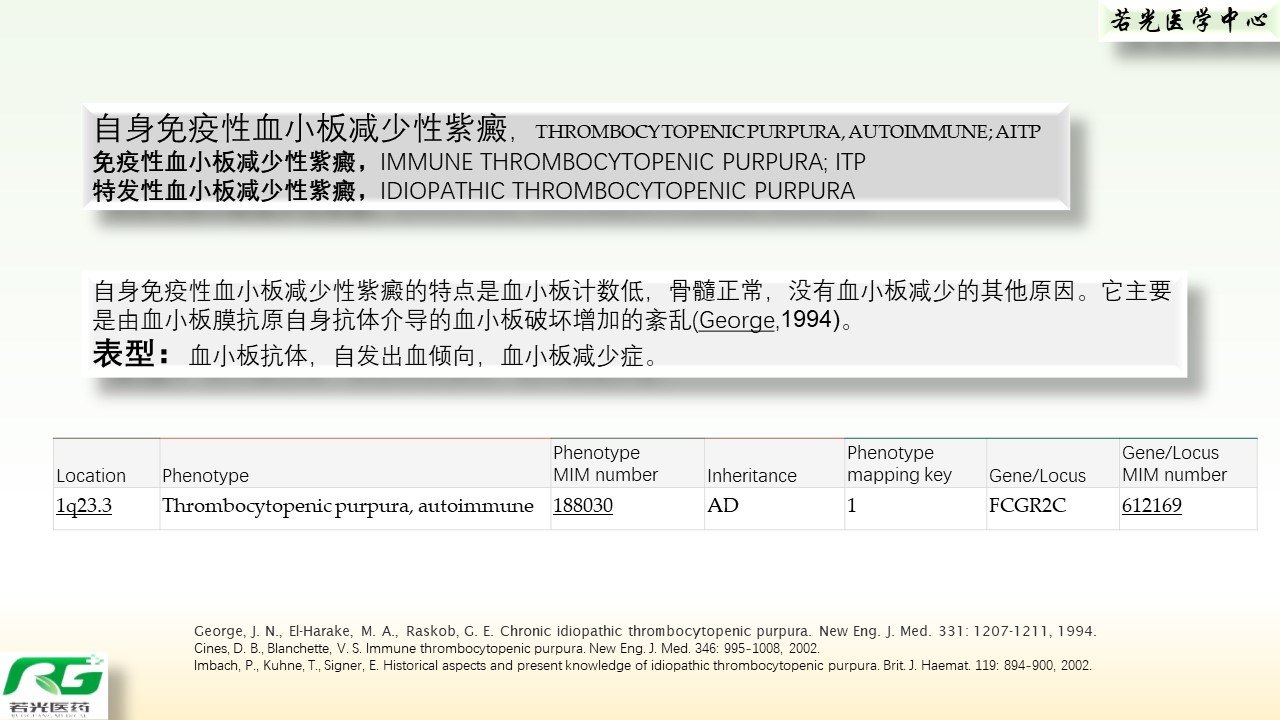Open gene MIM number 612169 link
Viewport: 1280px width, 720px height.
(x=1152, y=506)
